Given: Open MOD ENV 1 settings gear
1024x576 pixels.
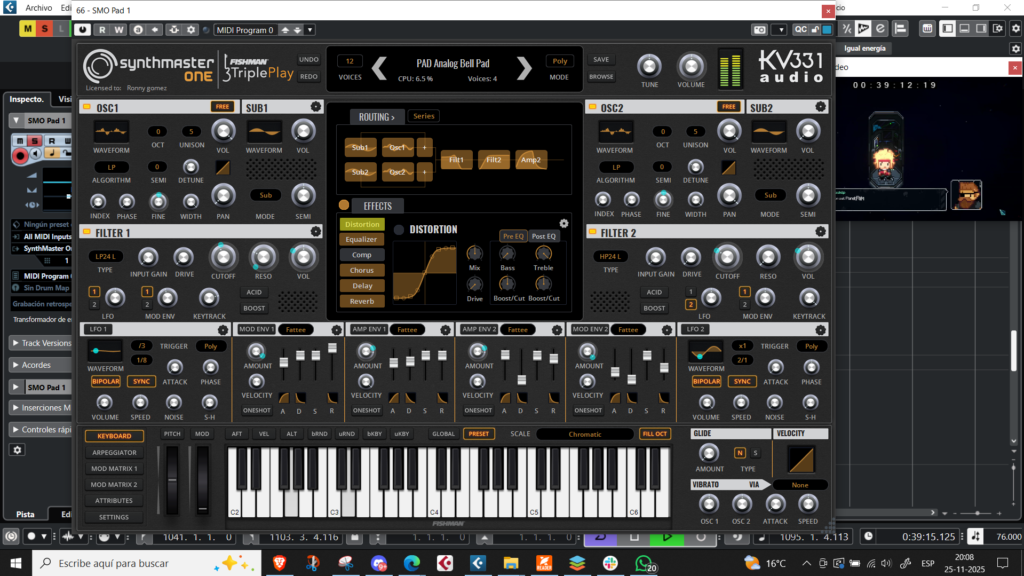Looking at the screenshot, I should (x=336, y=330).
